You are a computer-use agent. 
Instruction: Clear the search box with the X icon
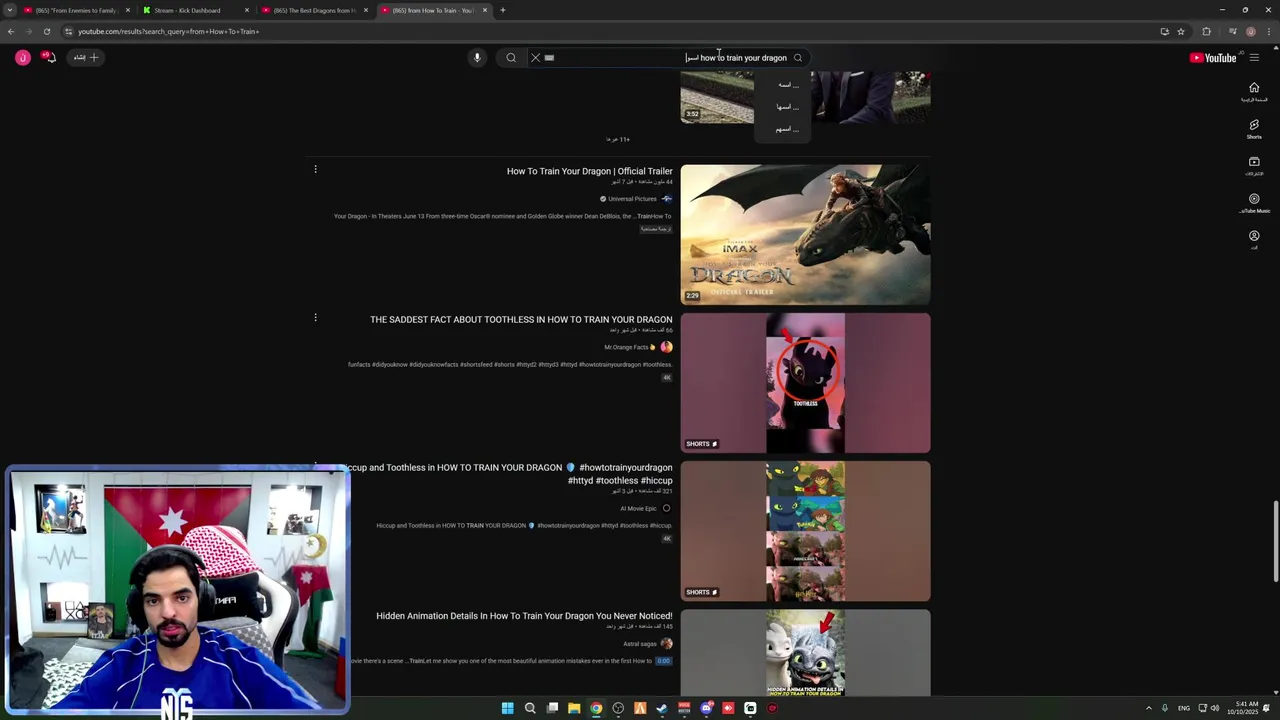[535, 58]
